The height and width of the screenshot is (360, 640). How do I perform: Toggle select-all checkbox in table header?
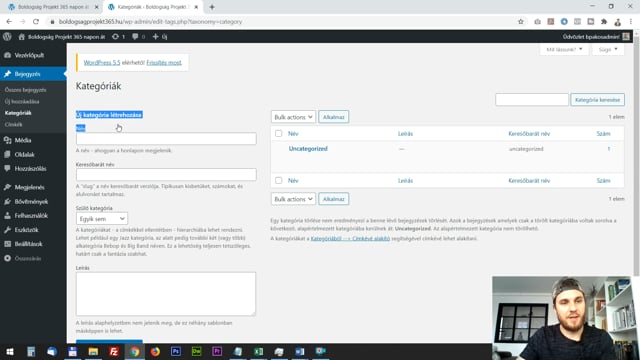click(x=278, y=133)
